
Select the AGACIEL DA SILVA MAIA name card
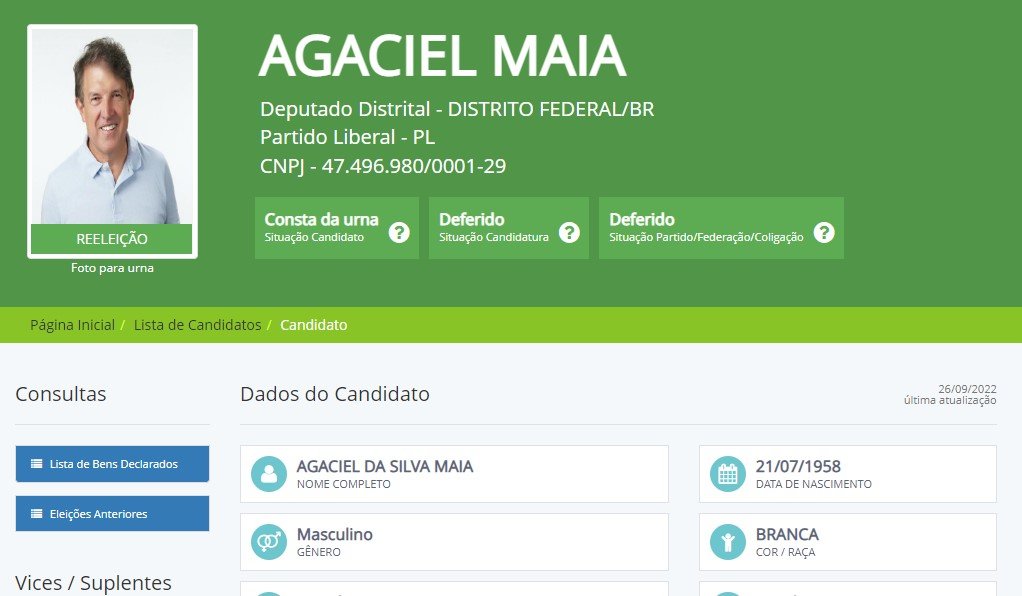[454, 474]
